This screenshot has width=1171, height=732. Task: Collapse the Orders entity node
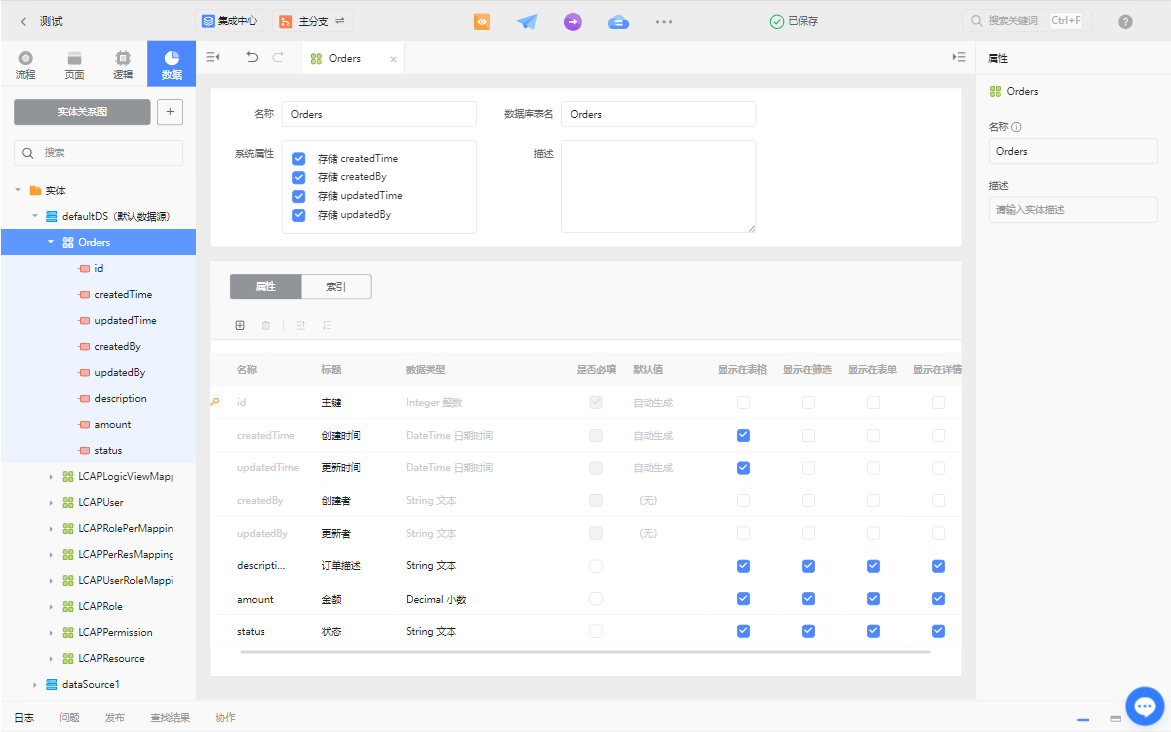click(x=51, y=243)
